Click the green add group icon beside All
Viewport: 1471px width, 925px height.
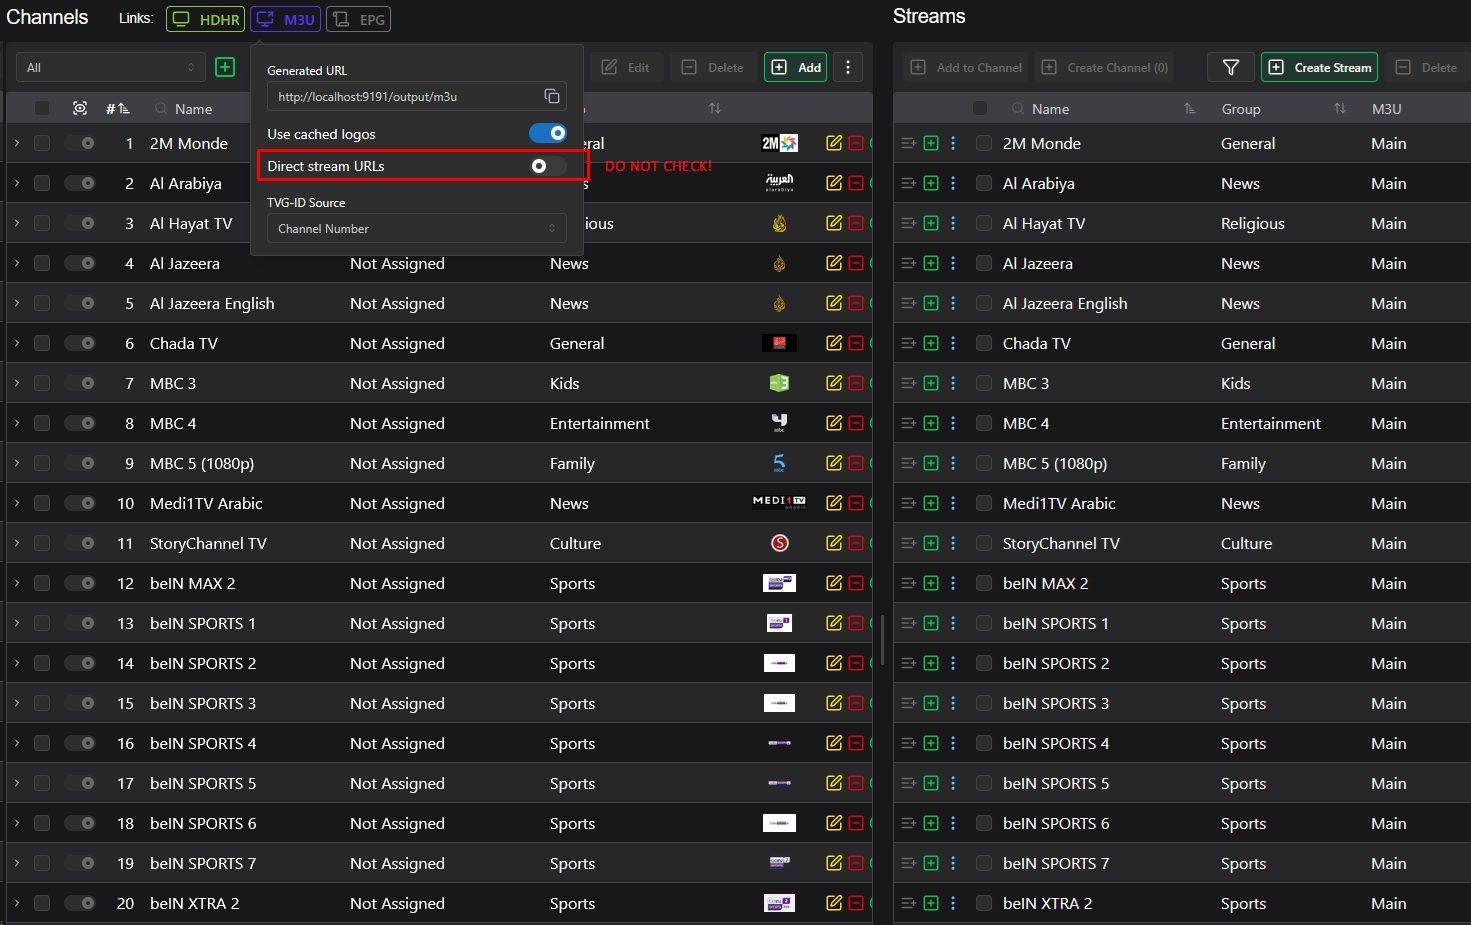point(225,67)
